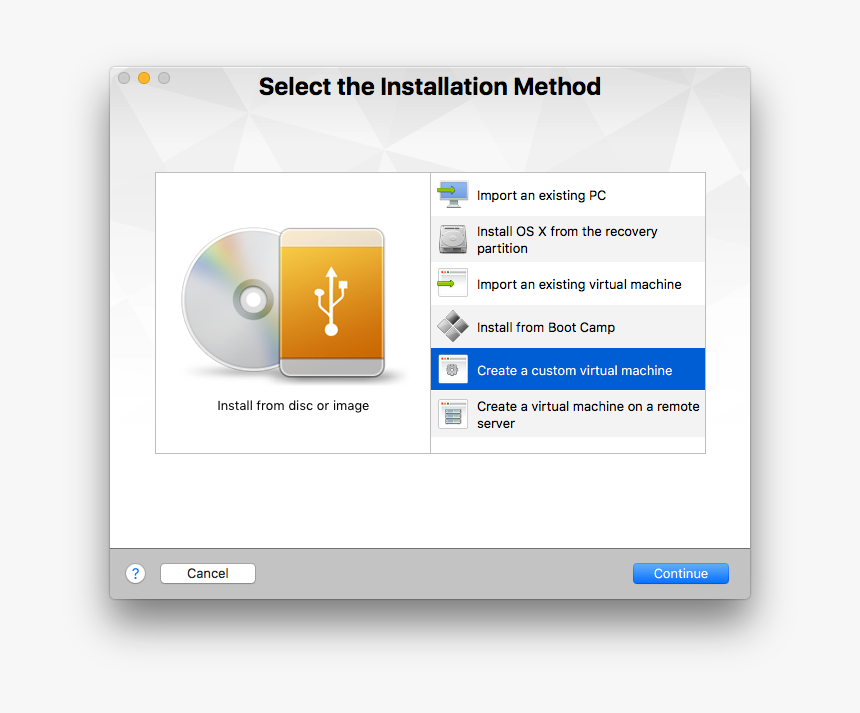The width and height of the screenshot is (860, 713).
Task: Click the Import an existing PC monitor icon
Action: coord(452,195)
